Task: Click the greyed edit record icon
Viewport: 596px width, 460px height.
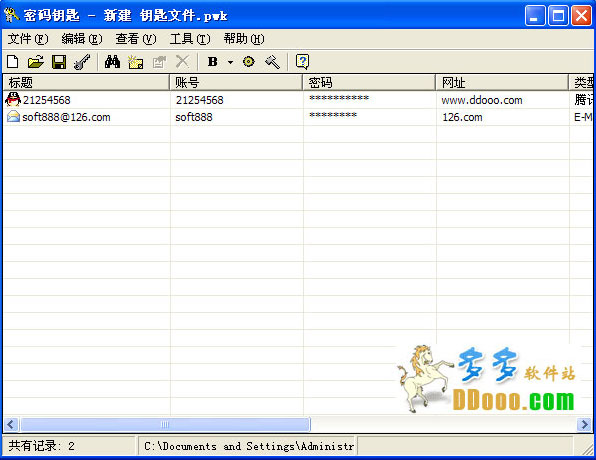Action: click(x=159, y=62)
